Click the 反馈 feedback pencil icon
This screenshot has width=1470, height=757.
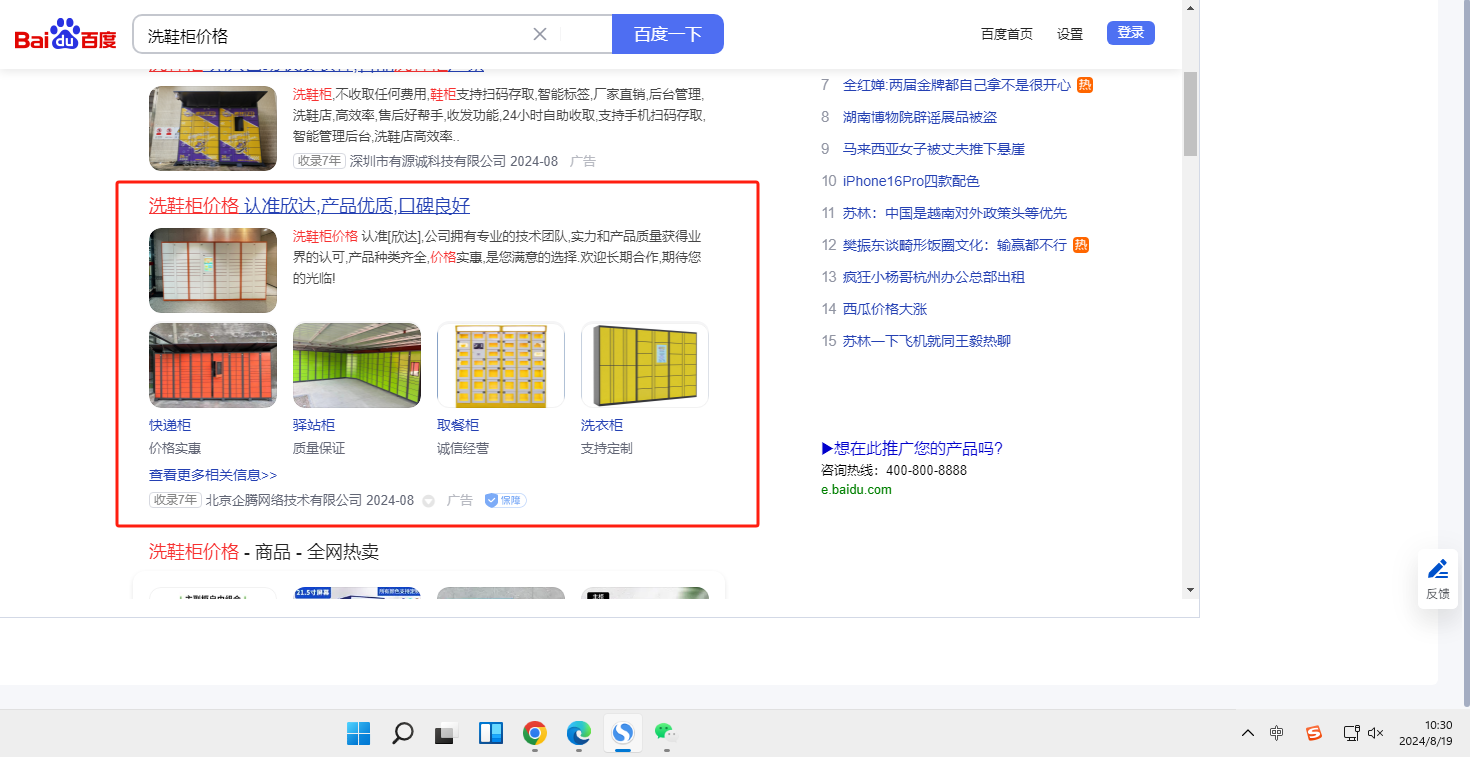(x=1438, y=570)
